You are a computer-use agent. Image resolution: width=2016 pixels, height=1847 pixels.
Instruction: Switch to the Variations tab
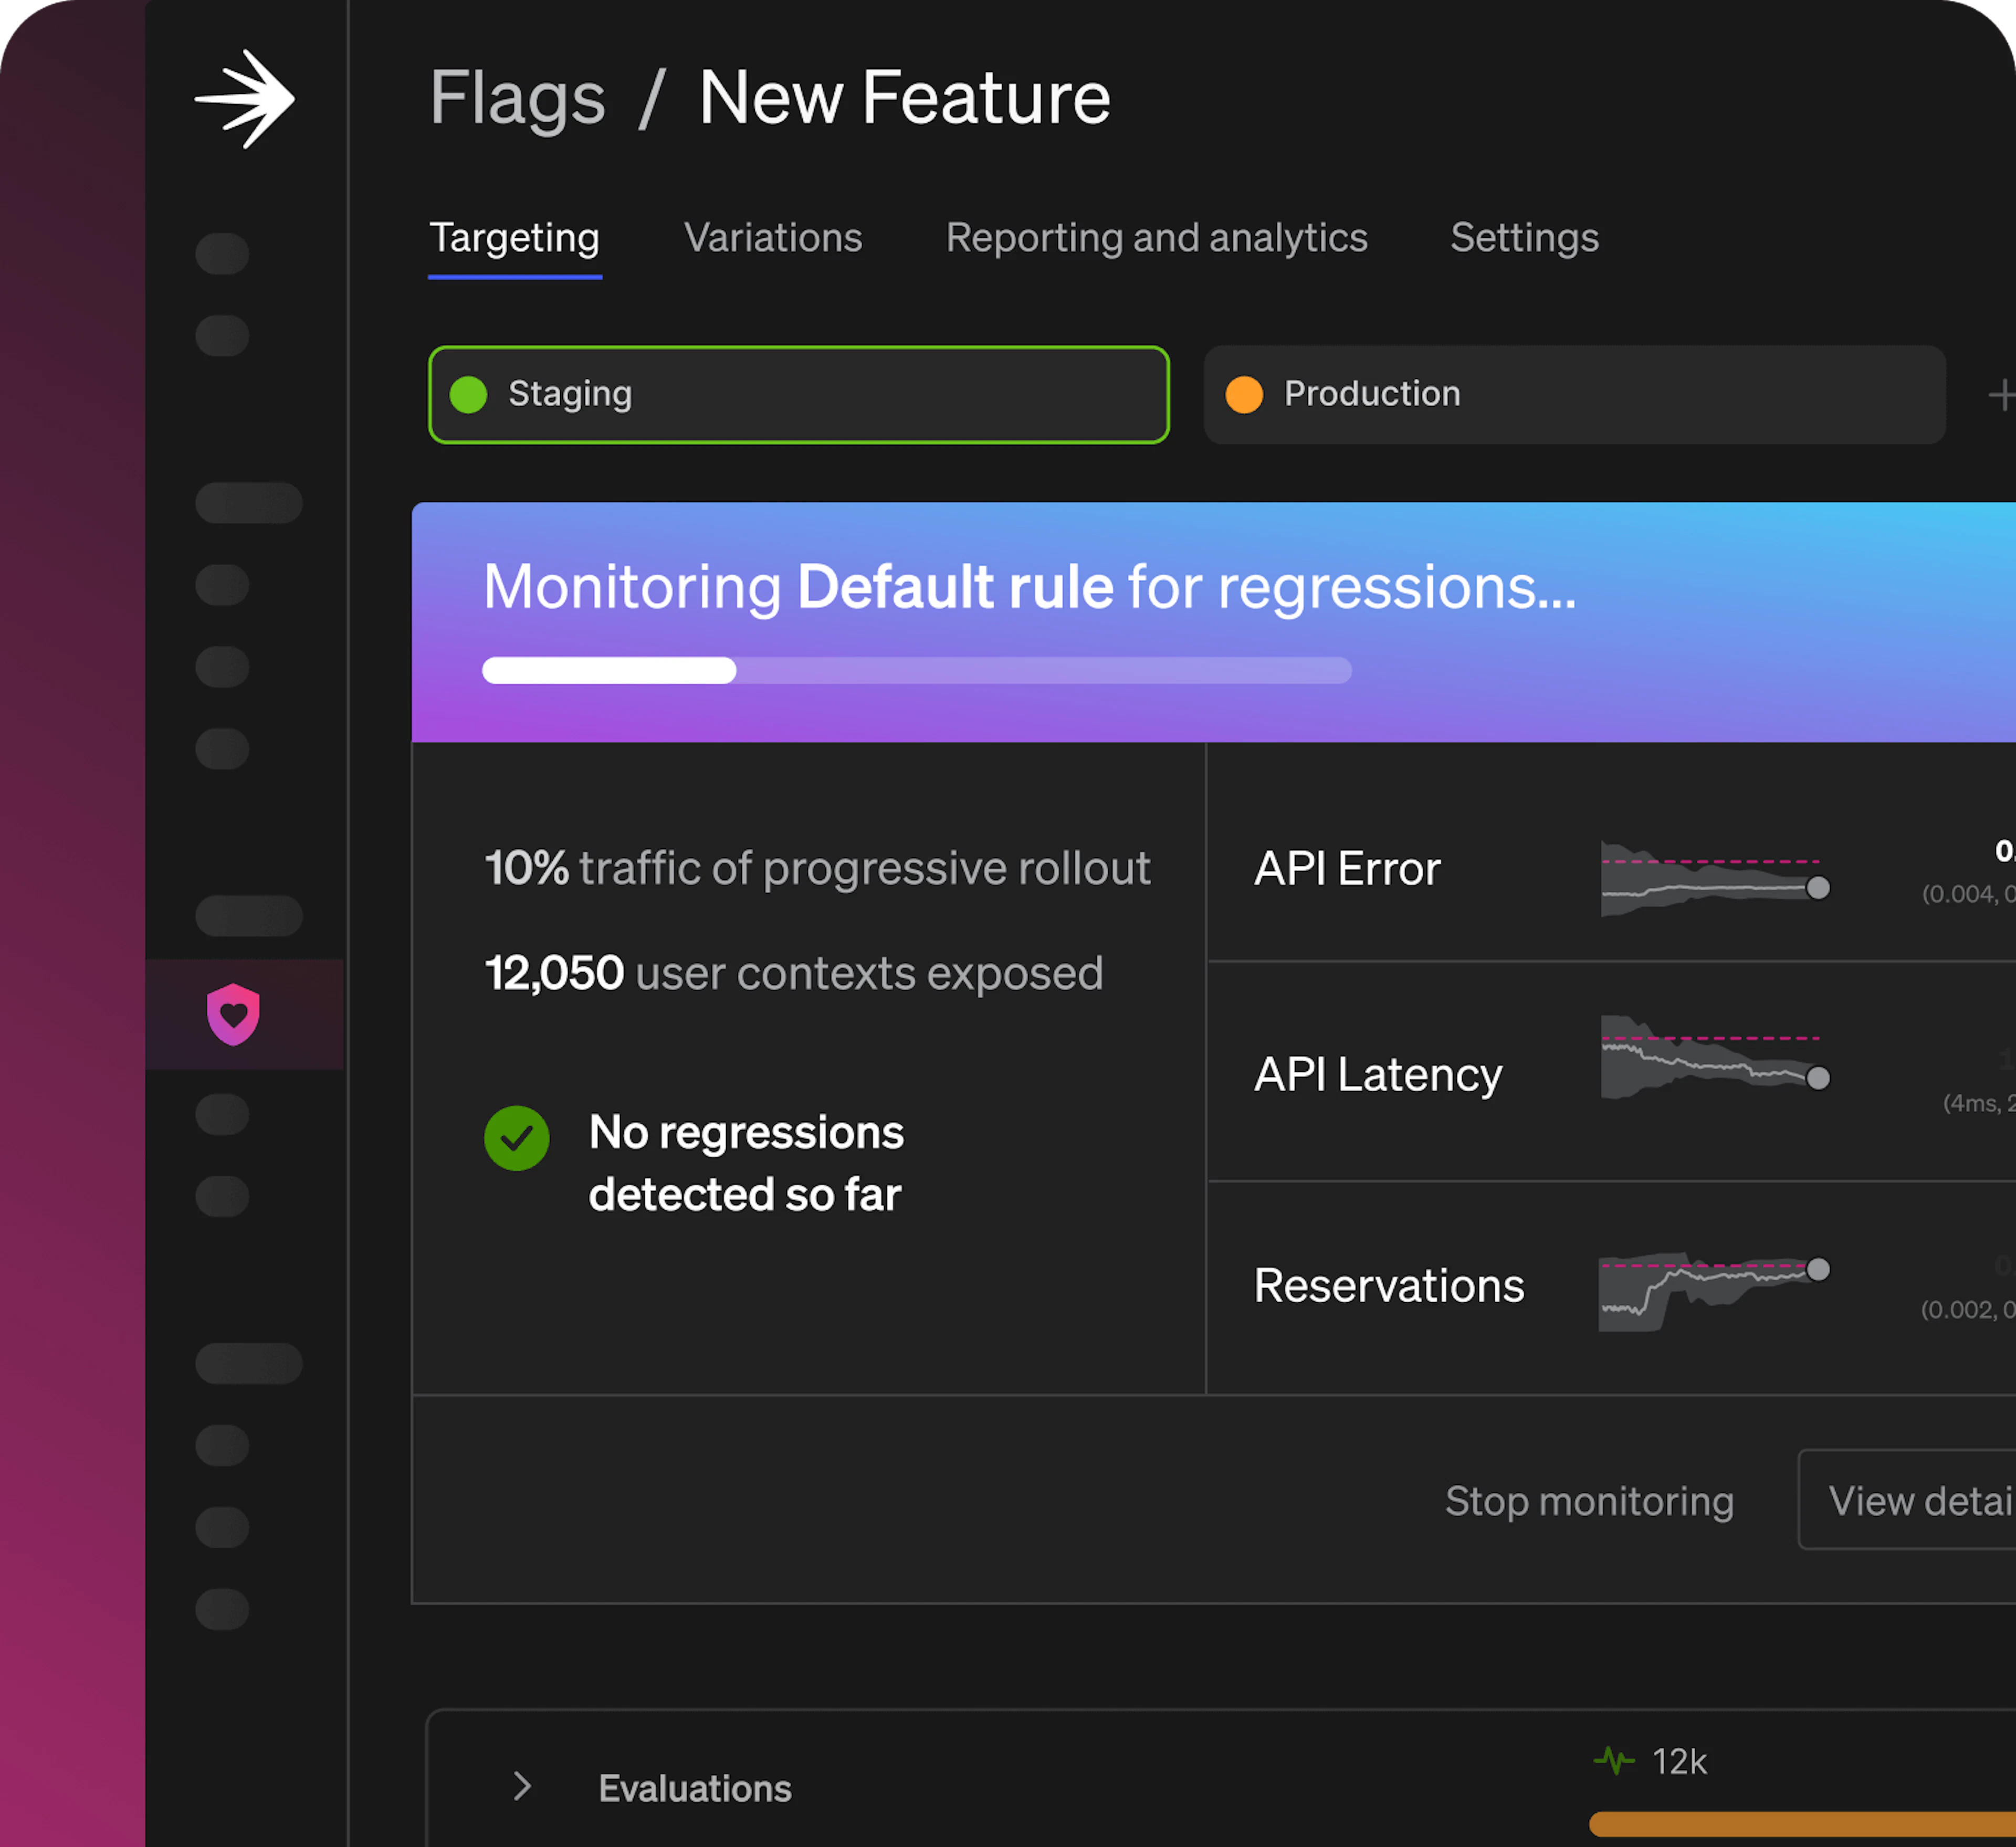772,238
